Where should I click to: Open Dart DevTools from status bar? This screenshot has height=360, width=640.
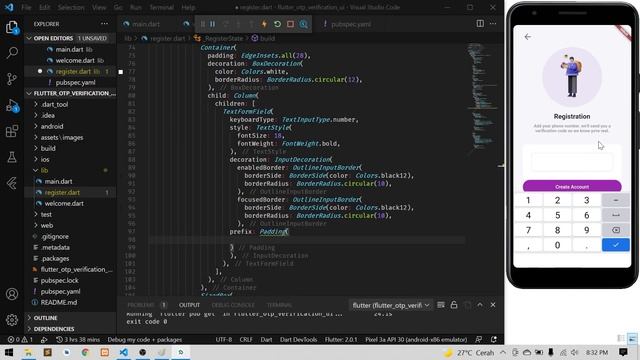(298, 339)
